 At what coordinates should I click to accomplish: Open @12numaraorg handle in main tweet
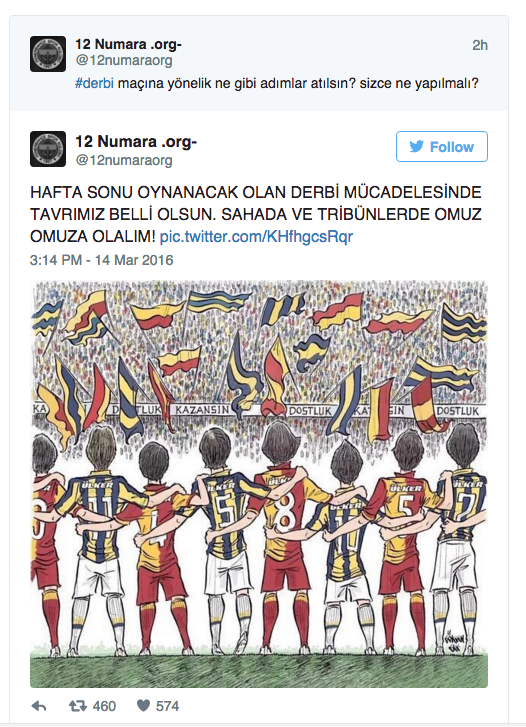point(124,160)
